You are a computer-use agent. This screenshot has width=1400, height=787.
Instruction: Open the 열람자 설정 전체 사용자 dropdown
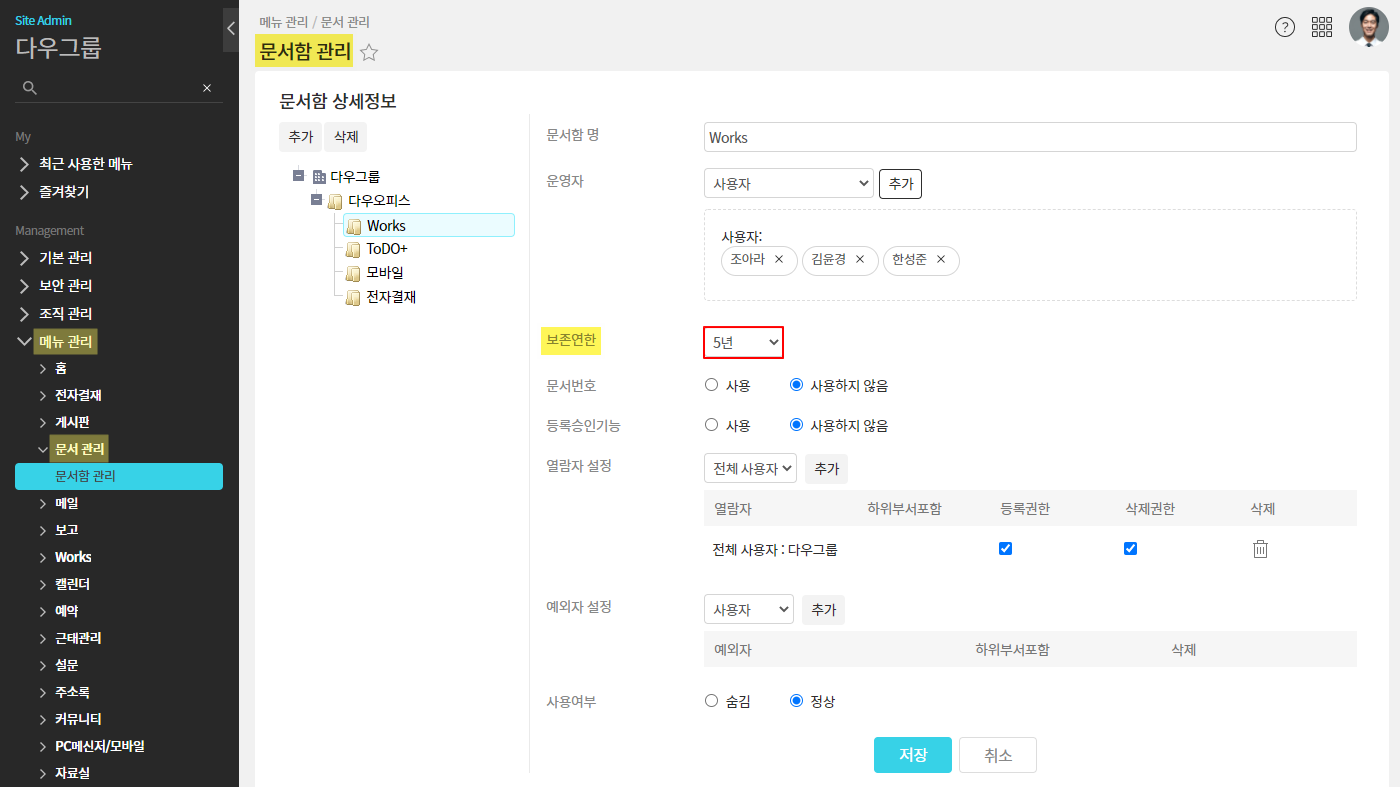click(750, 468)
